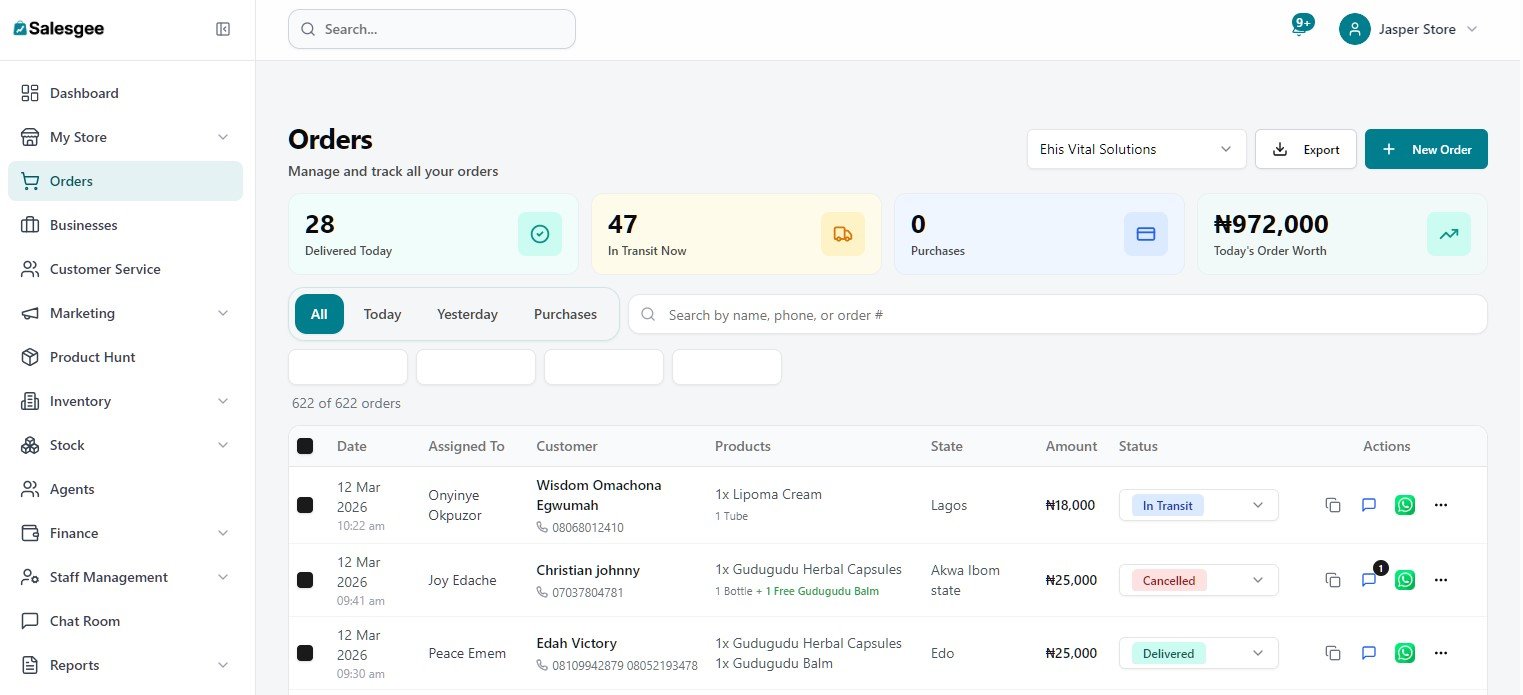Open the Customer Service section
This screenshot has height=695, width=1523.
click(105, 269)
